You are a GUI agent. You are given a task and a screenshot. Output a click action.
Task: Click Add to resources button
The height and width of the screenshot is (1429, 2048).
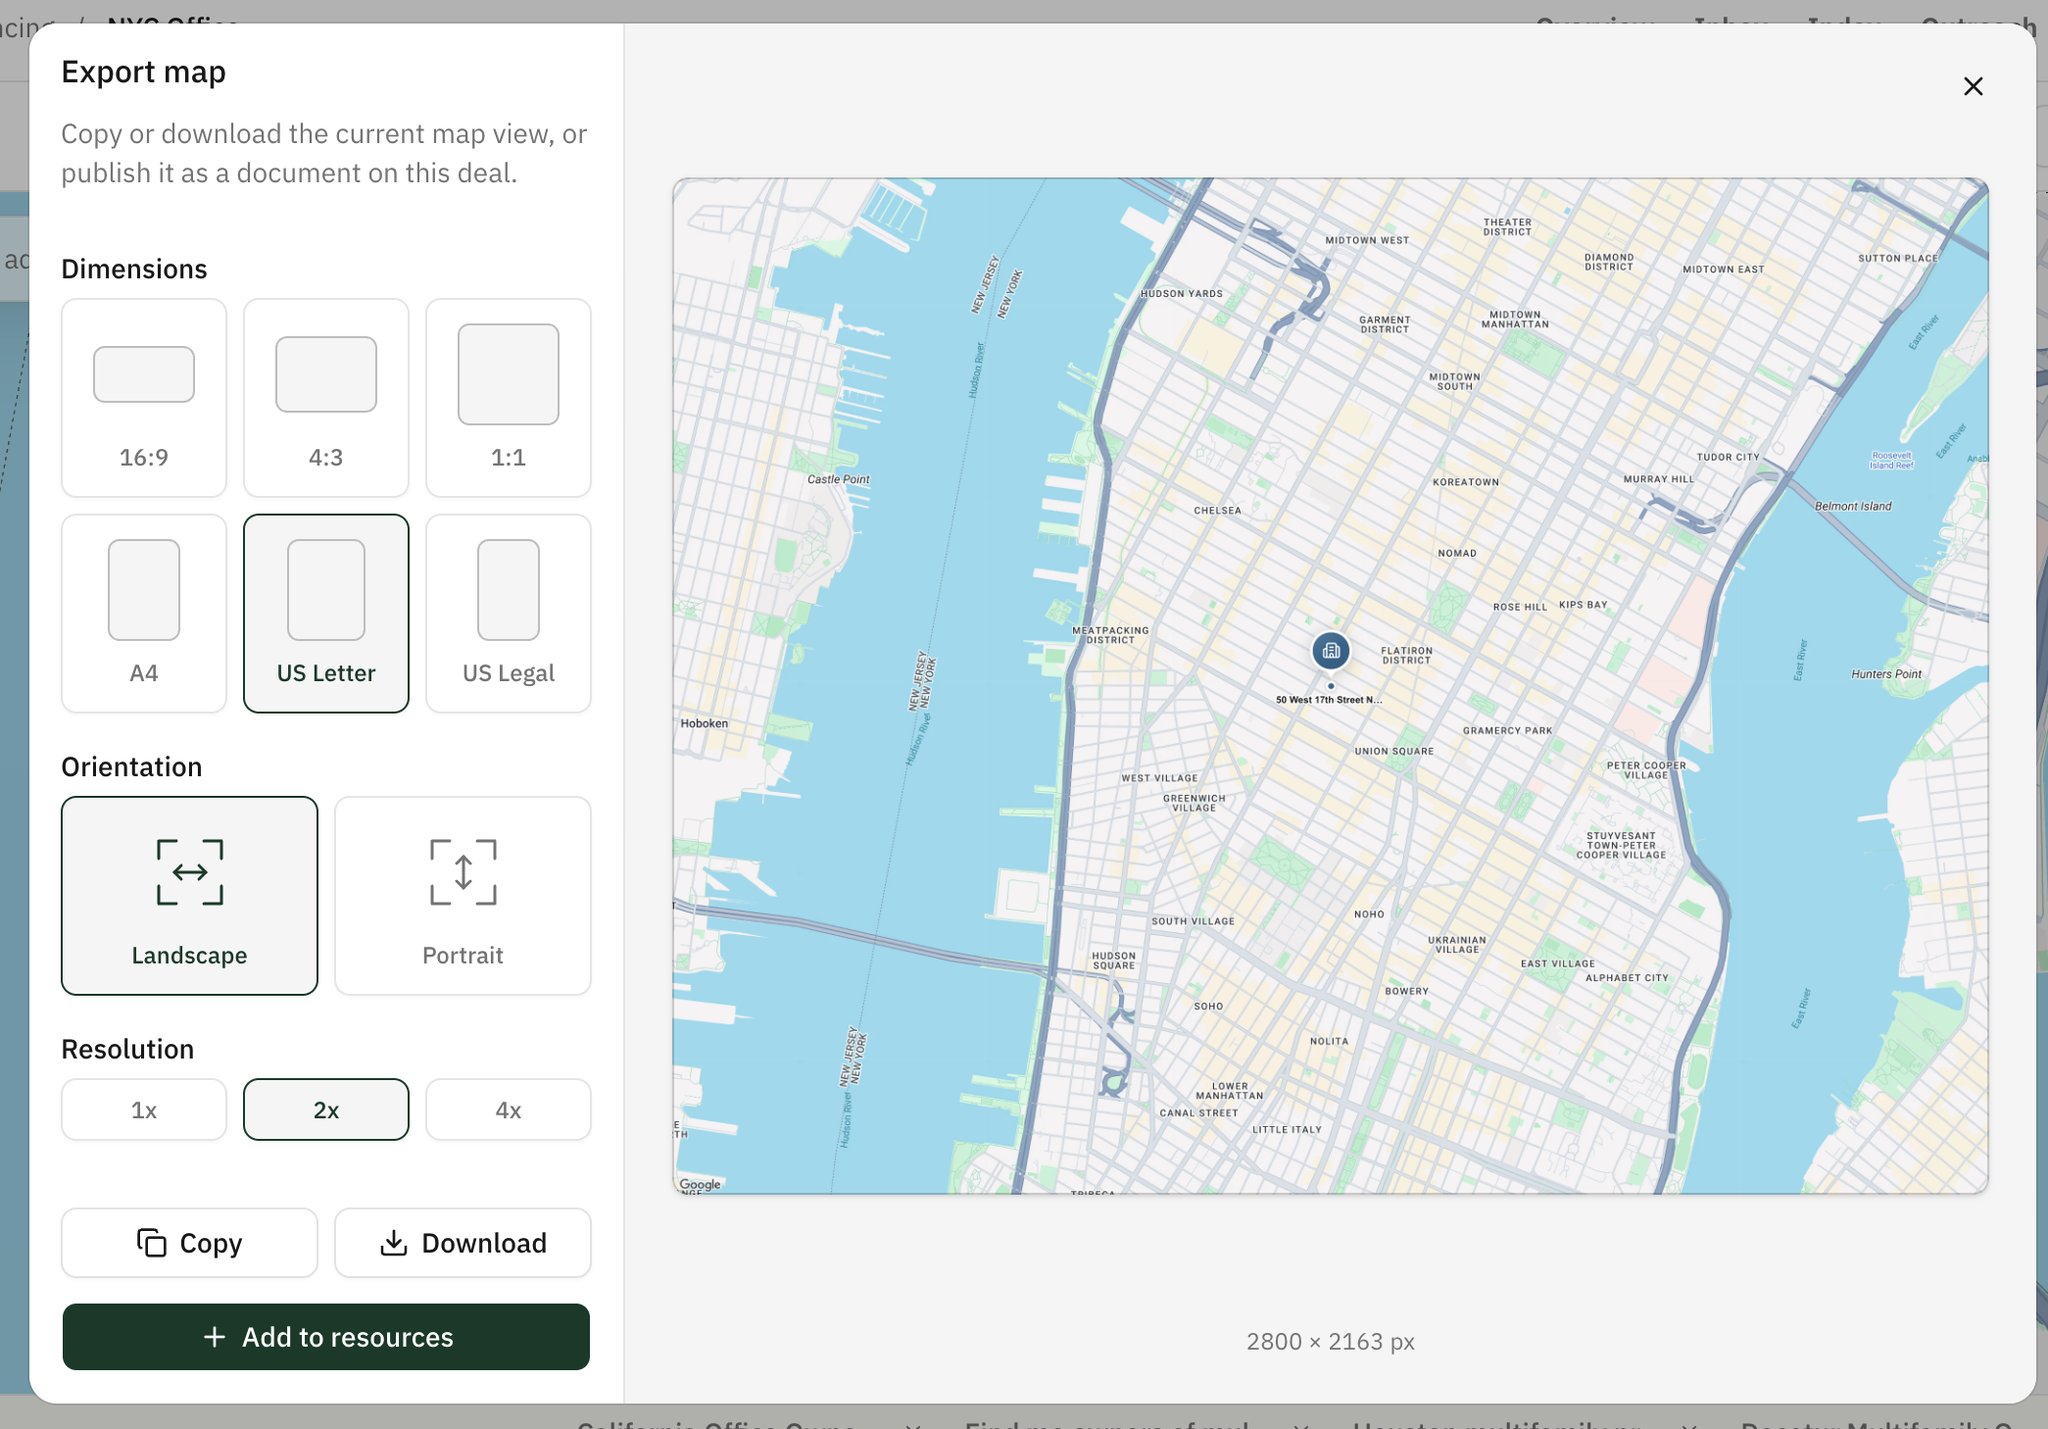(x=326, y=1337)
